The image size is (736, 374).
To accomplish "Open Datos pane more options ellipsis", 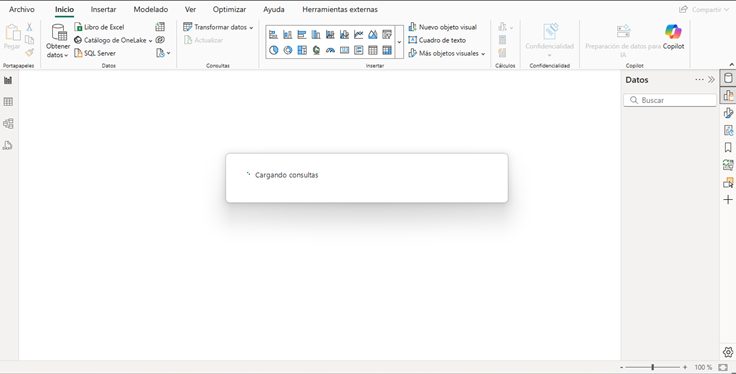I will coord(699,80).
